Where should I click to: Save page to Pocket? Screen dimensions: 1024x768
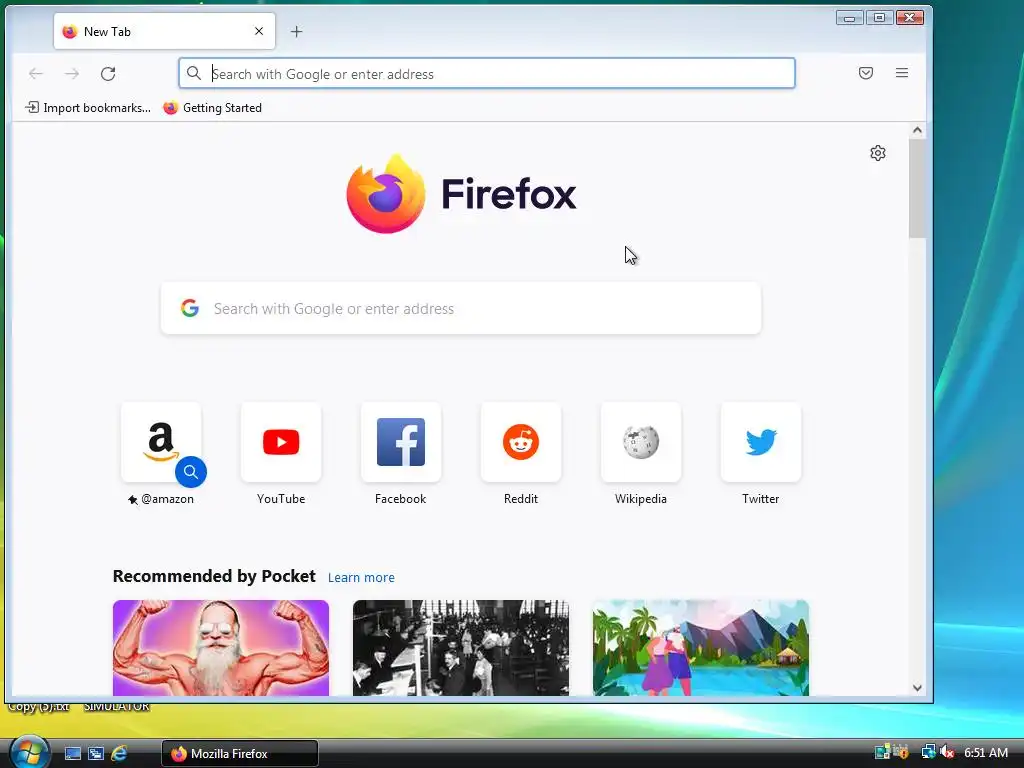(866, 73)
